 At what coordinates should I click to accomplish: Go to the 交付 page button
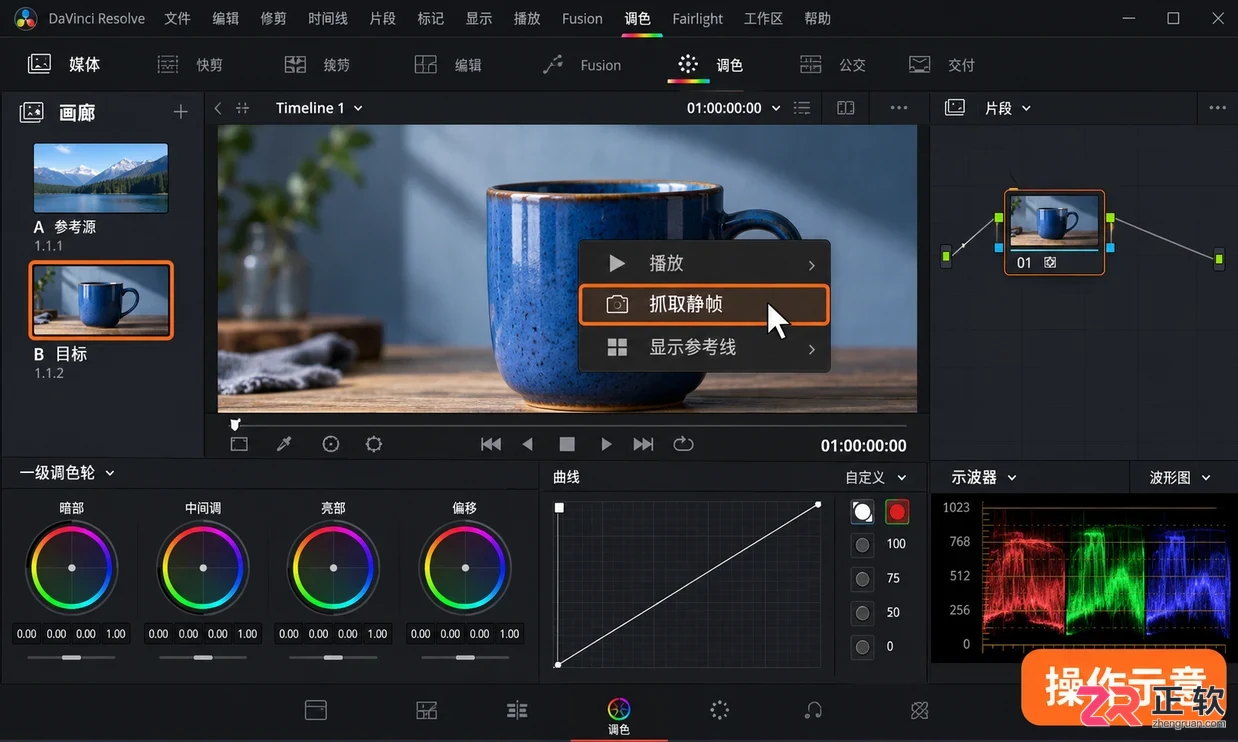coord(941,65)
